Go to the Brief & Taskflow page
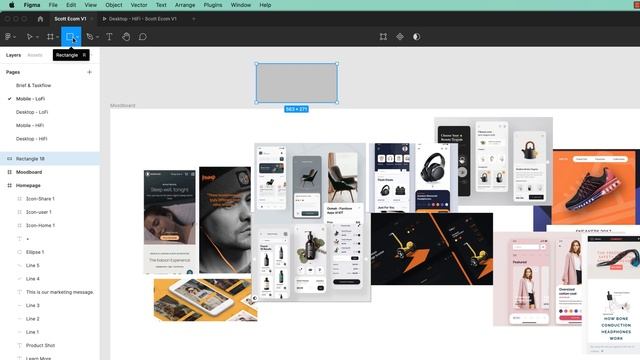The height and width of the screenshot is (360, 640). (x=33, y=85)
